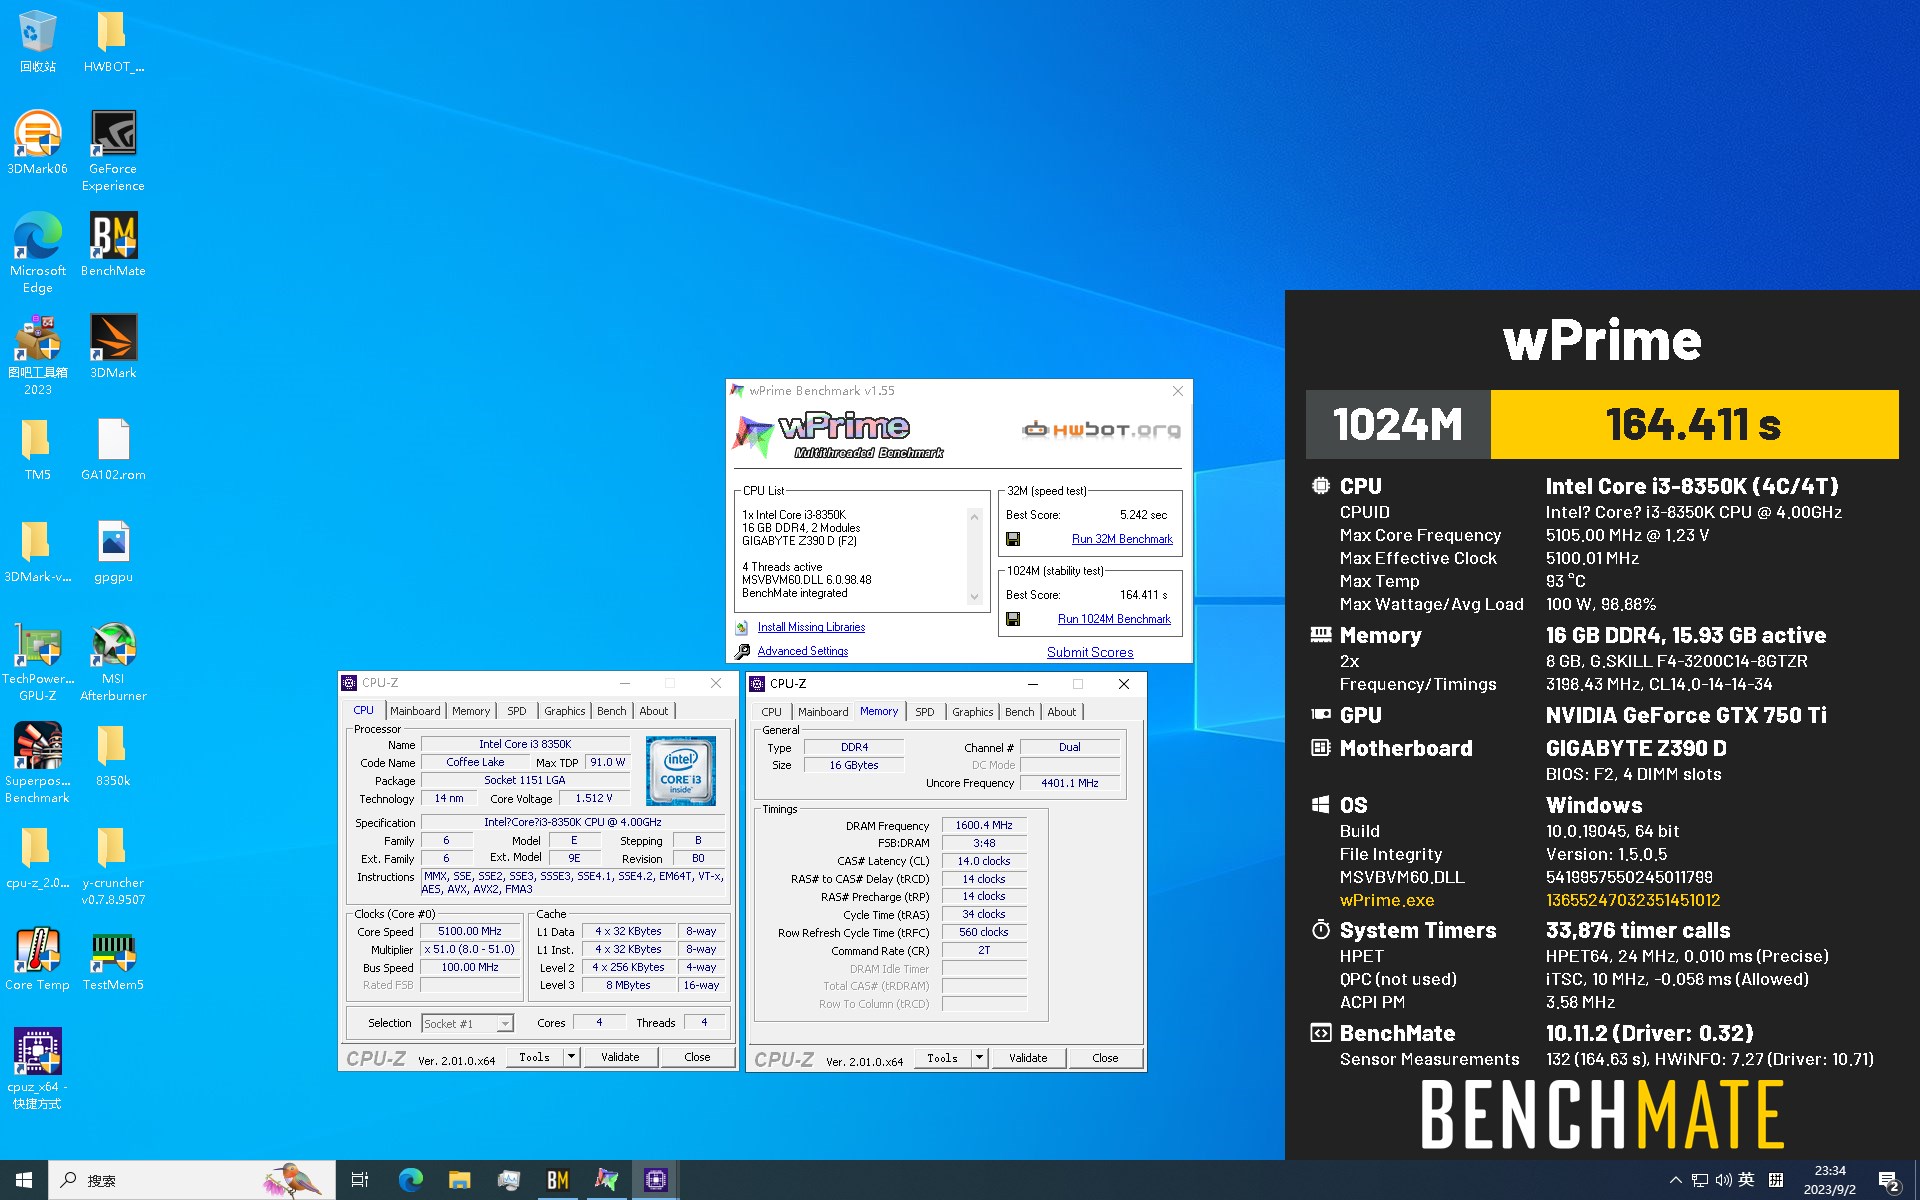Open the TM5 folder icon

[38, 449]
